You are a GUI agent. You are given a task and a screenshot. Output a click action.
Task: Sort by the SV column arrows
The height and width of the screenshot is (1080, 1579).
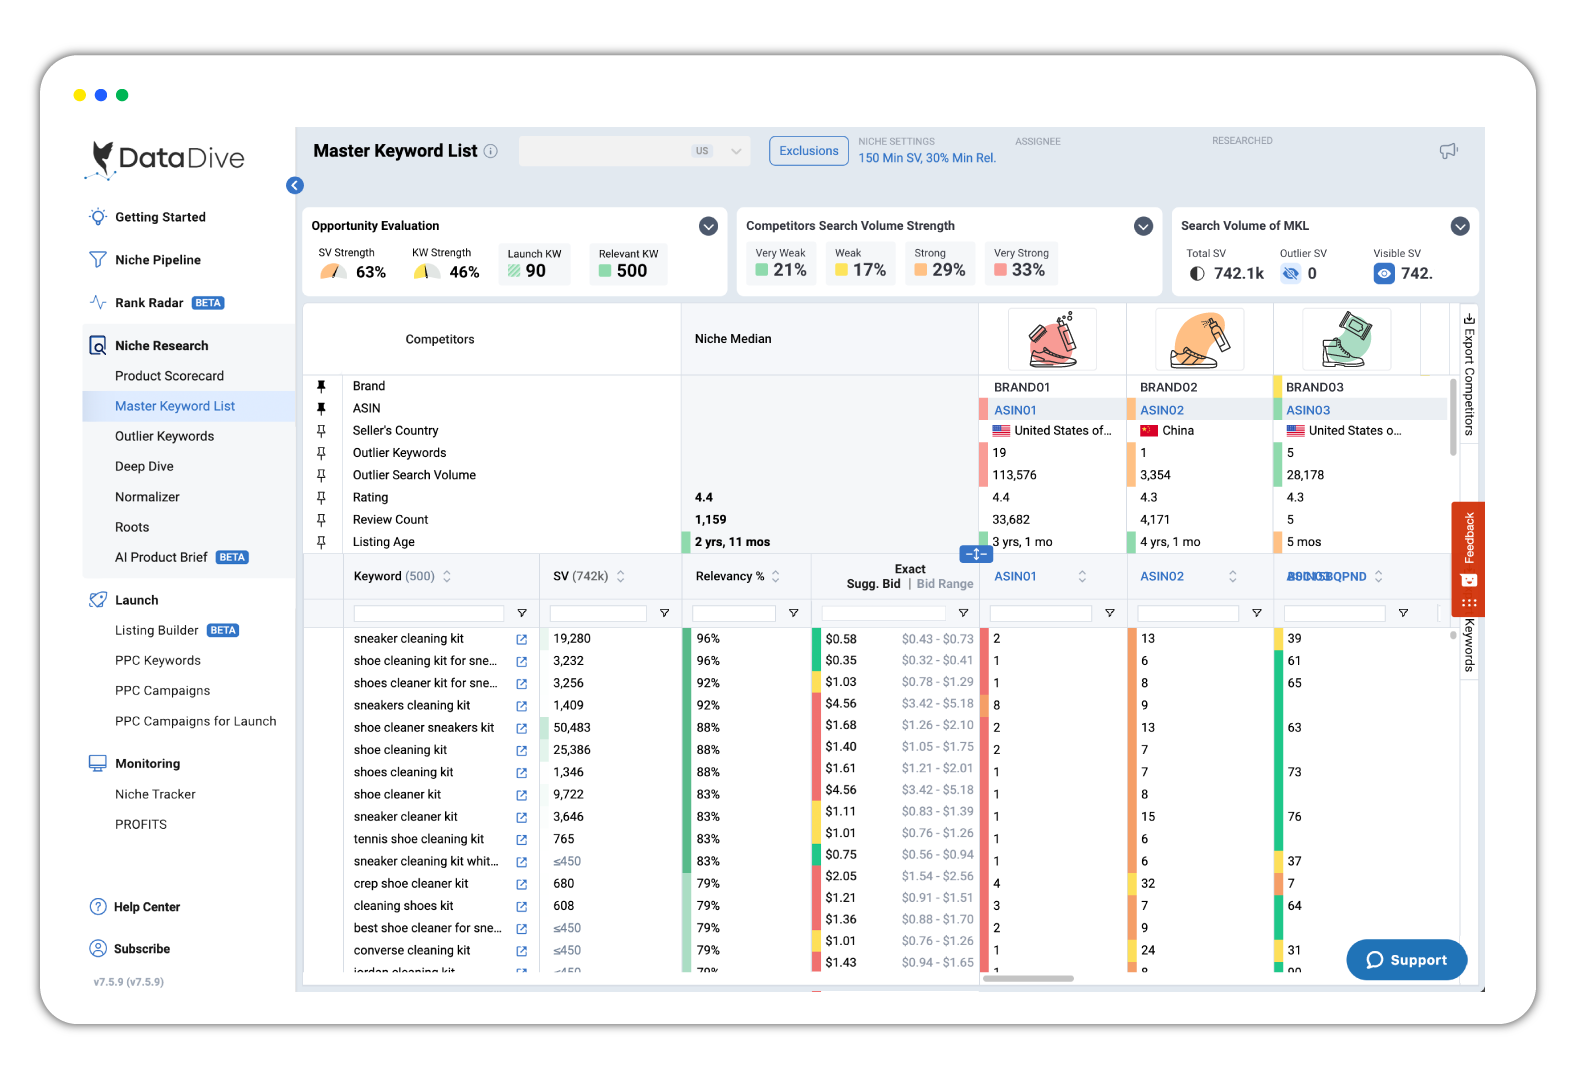[x=621, y=576]
